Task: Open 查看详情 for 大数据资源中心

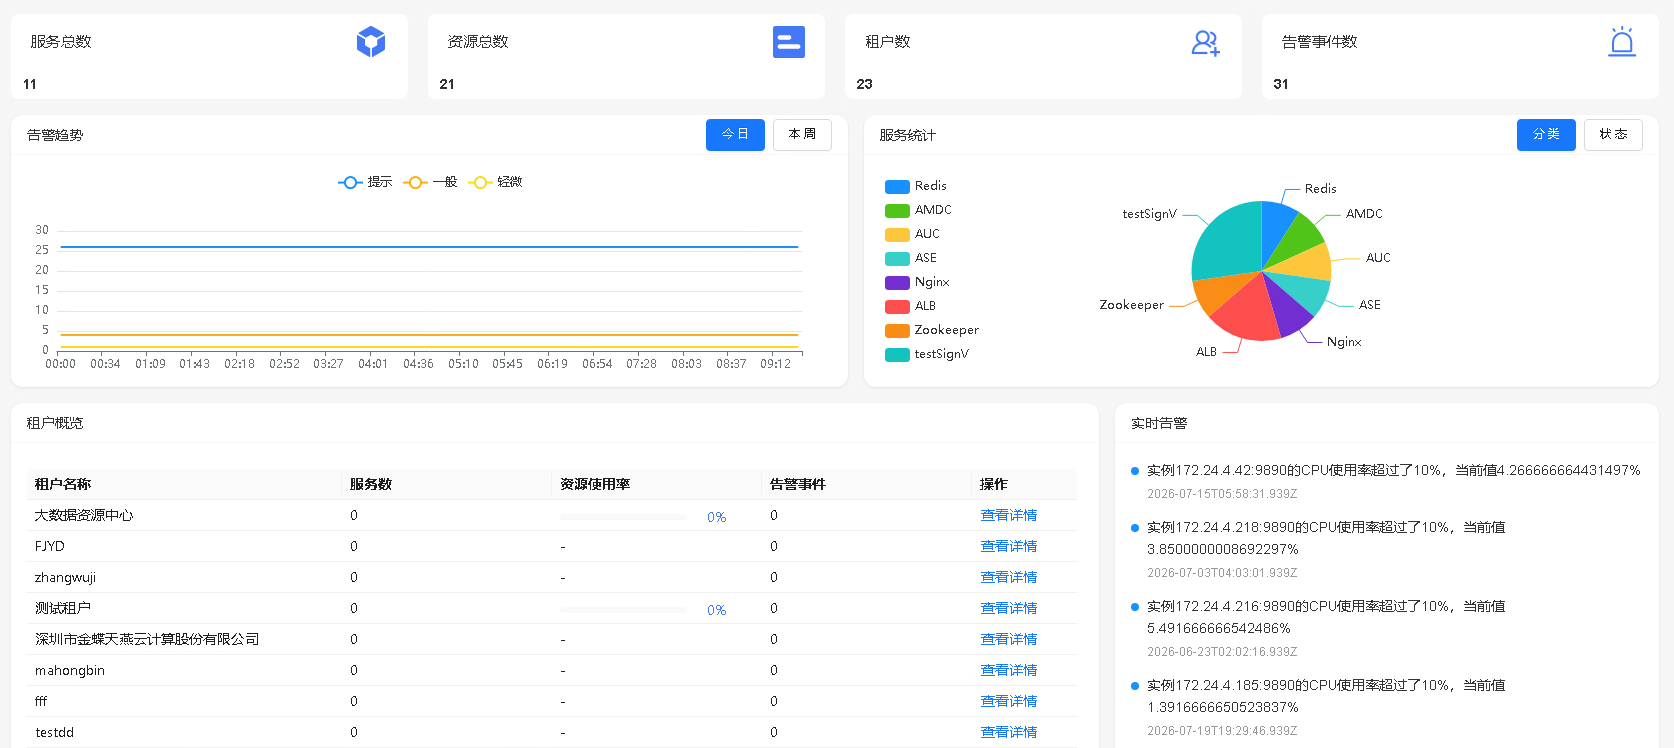Action: point(1008,515)
